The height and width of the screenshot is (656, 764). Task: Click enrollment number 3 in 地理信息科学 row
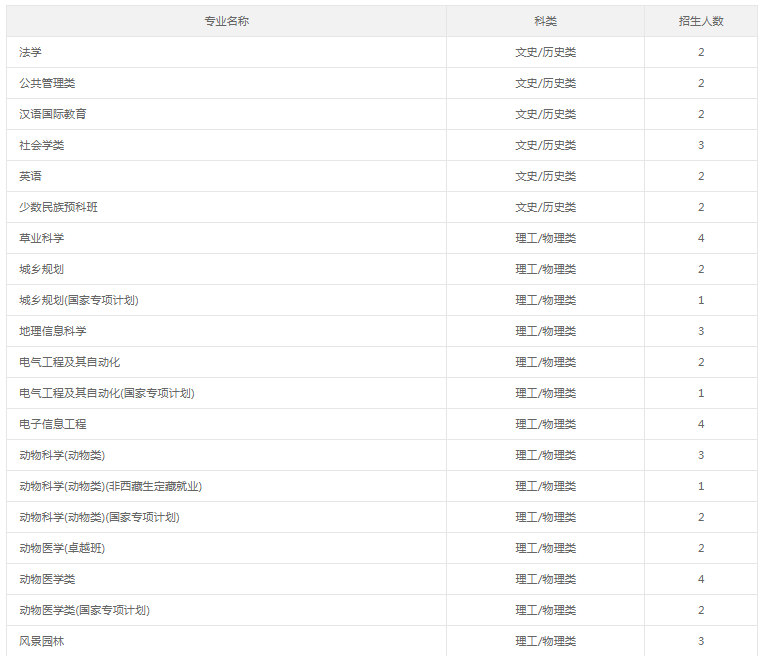tap(701, 331)
